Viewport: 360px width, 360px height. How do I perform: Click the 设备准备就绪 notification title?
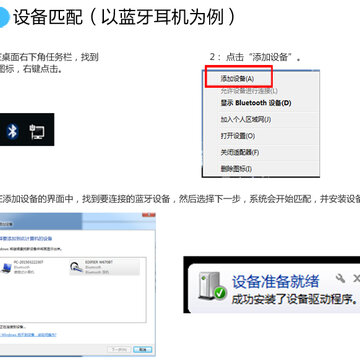pos(275,282)
